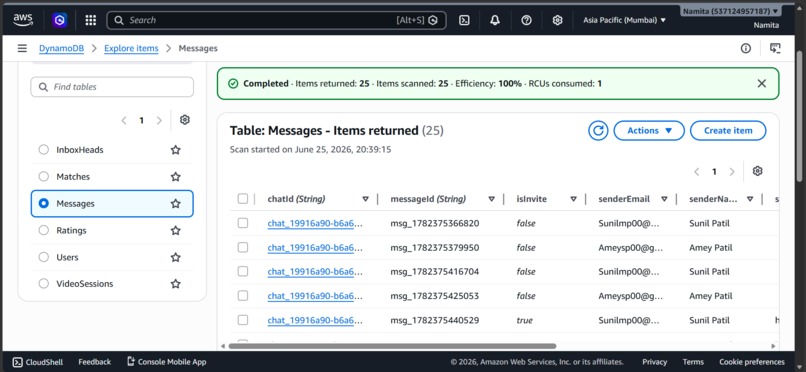Check the row for msg_1782375379950
Viewport: 806px width, 372px height.
[x=243, y=247]
